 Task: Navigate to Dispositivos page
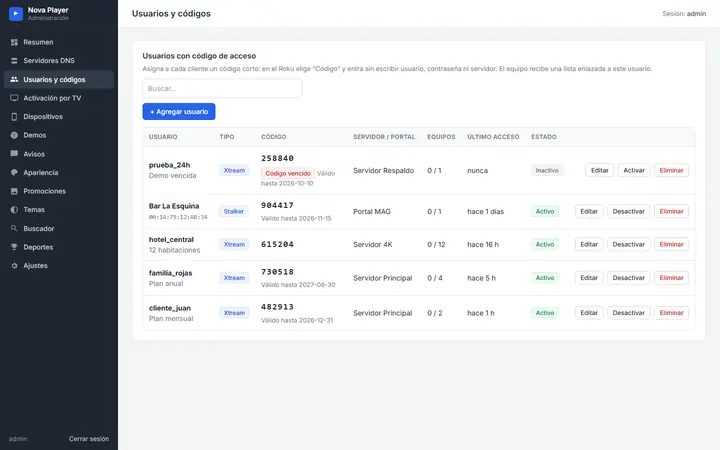point(59,117)
